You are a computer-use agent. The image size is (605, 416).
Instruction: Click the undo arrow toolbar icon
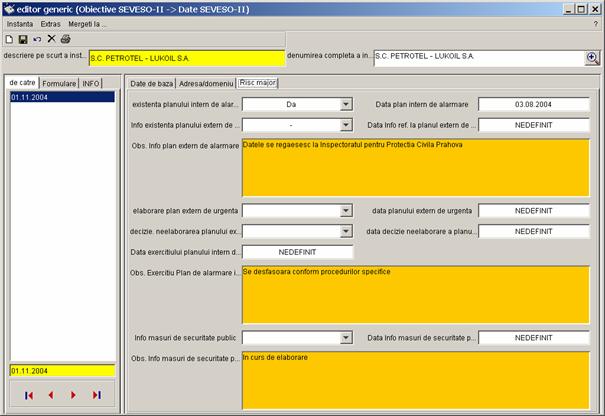coord(37,38)
